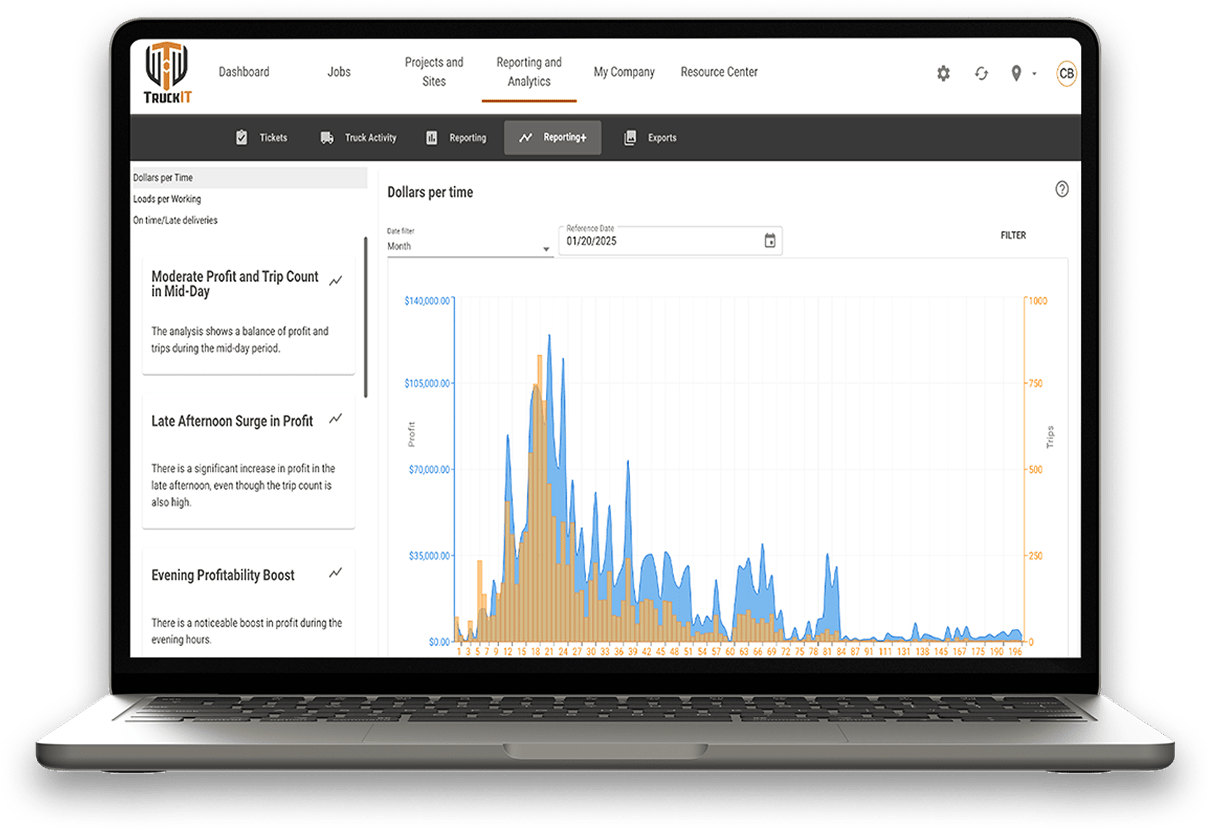The height and width of the screenshot is (830, 1210).
Task: Click the Reference Date input field
Action: 670,241
